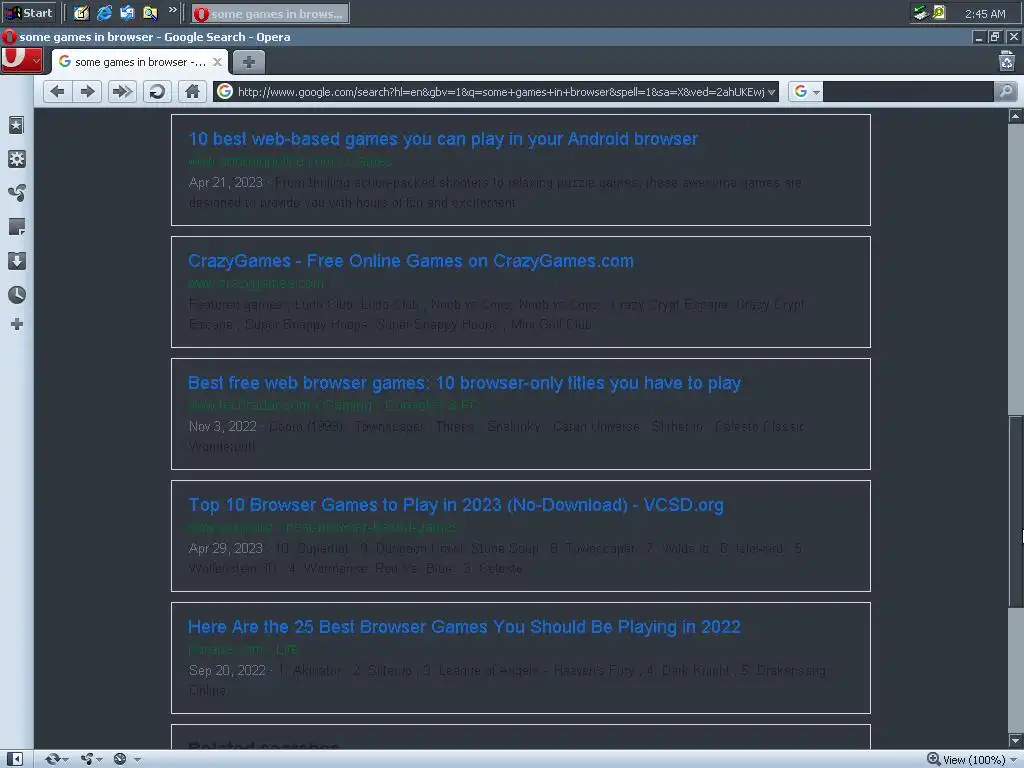
Task: Click the taskbar clock showing 2:45 AM
Action: coord(985,14)
